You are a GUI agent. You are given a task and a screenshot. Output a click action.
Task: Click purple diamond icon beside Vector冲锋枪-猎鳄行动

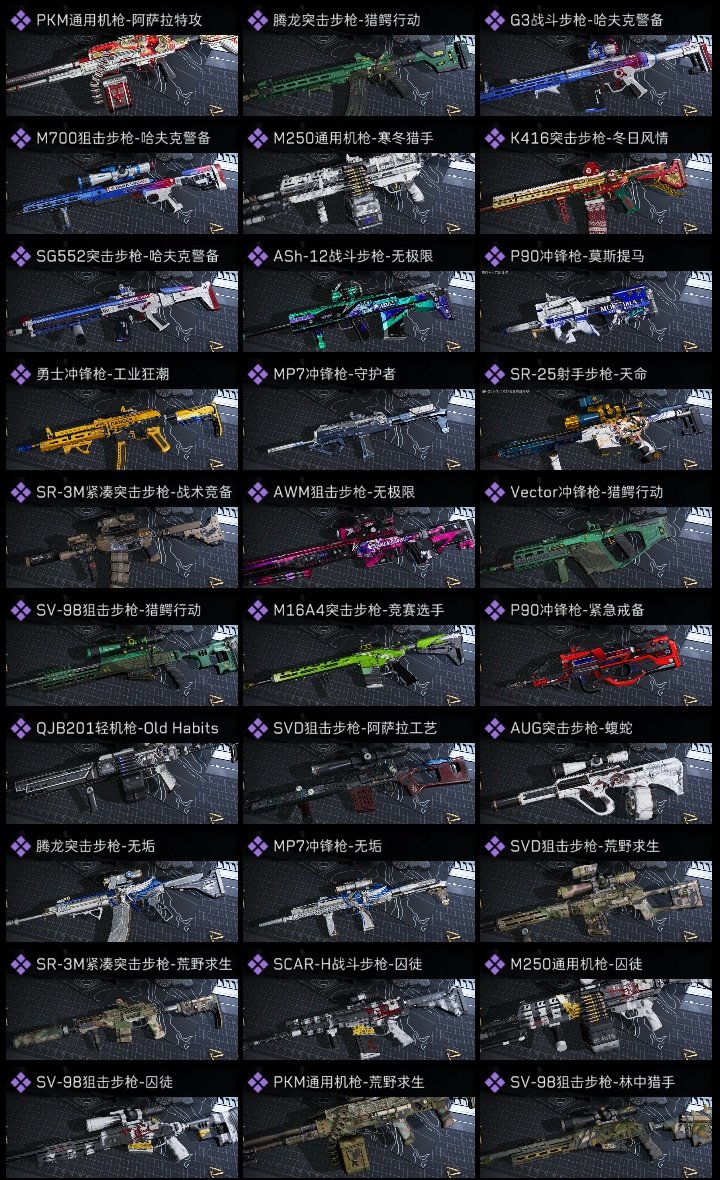[494, 492]
